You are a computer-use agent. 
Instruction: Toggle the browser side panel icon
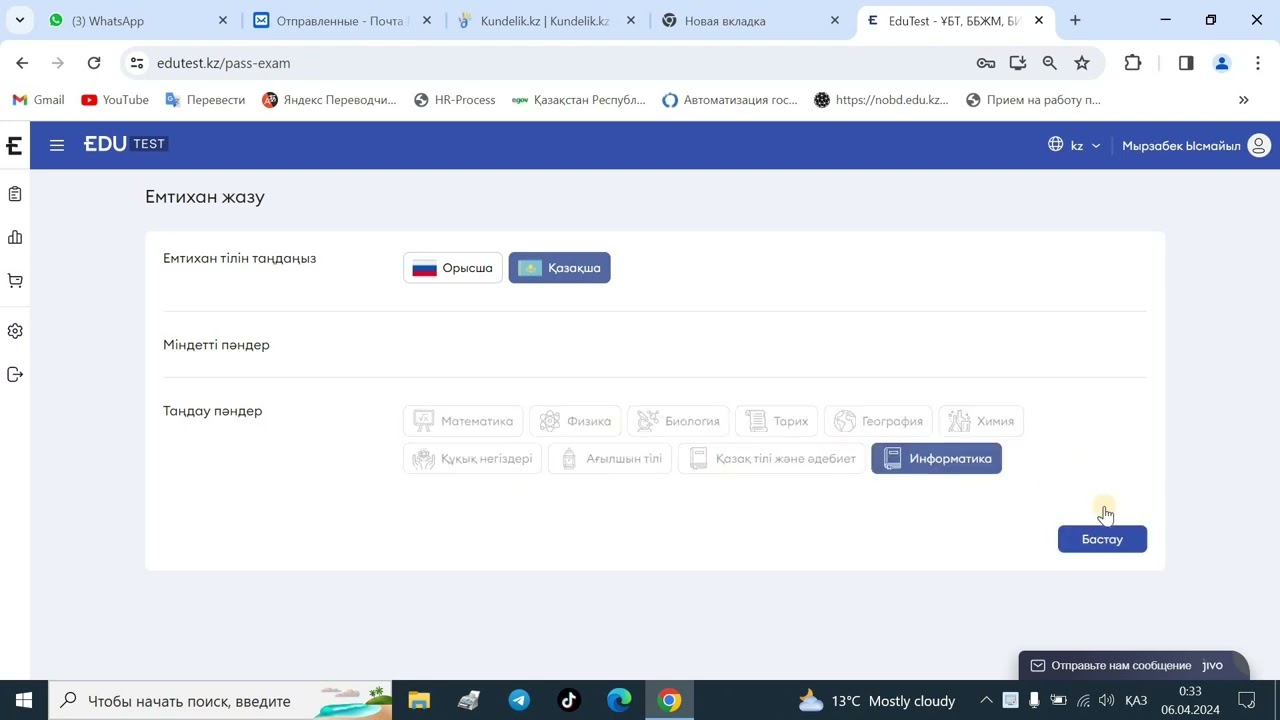click(1186, 63)
